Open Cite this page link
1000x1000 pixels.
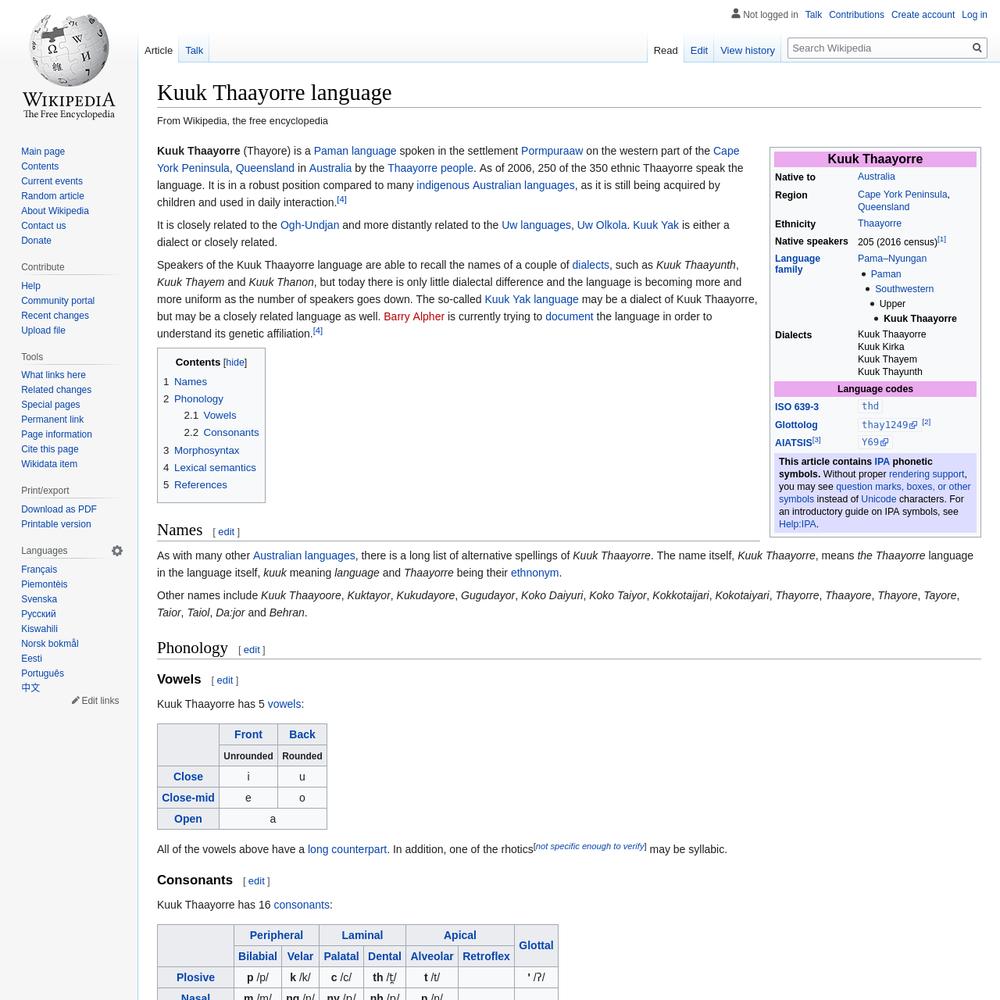click(x=50, y=449)
